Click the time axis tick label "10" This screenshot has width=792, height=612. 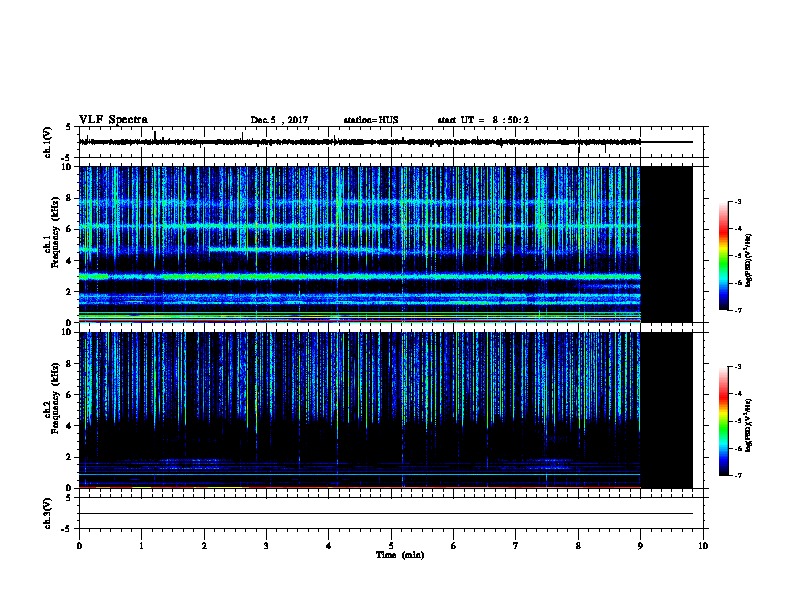pos(703,545)
